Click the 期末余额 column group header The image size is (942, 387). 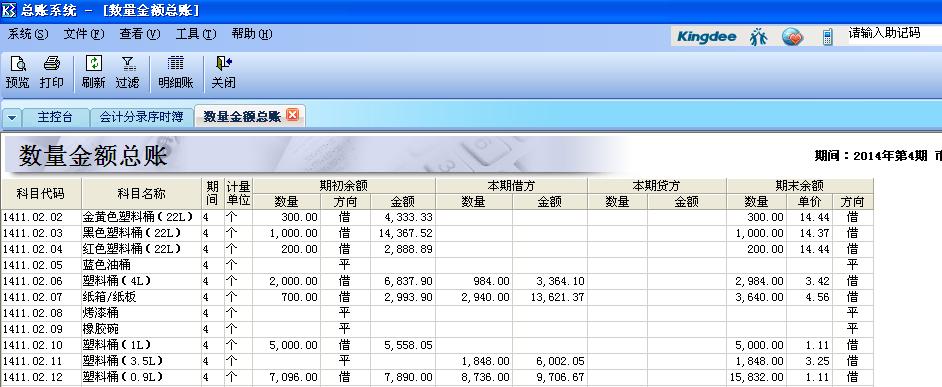click(800, 186)
